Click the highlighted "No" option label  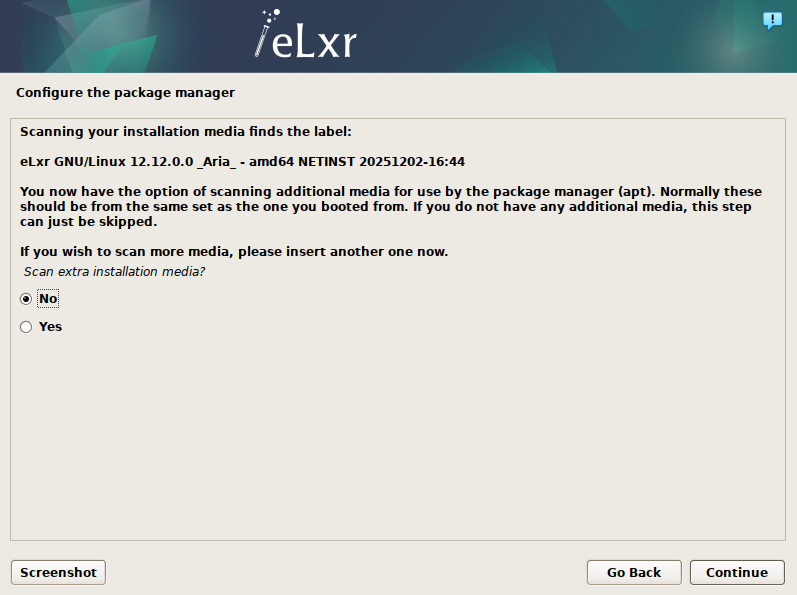pyautogui.click(x=47, y=299)
